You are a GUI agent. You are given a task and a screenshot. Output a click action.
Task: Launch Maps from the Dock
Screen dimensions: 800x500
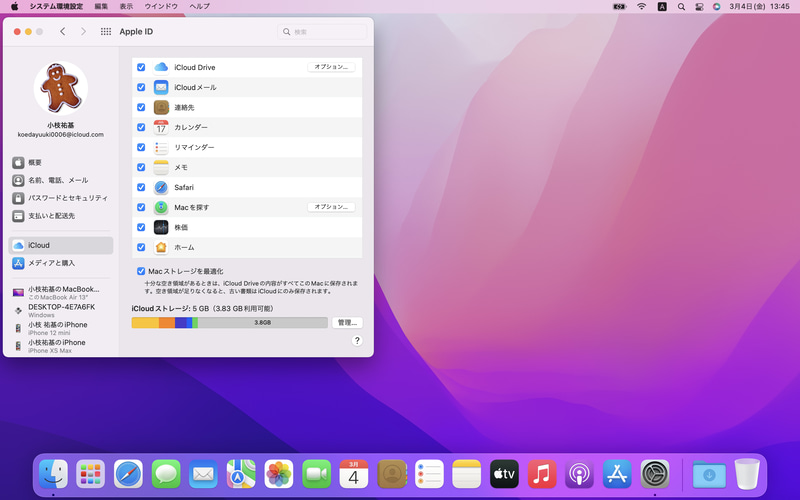tap(241, 474)
